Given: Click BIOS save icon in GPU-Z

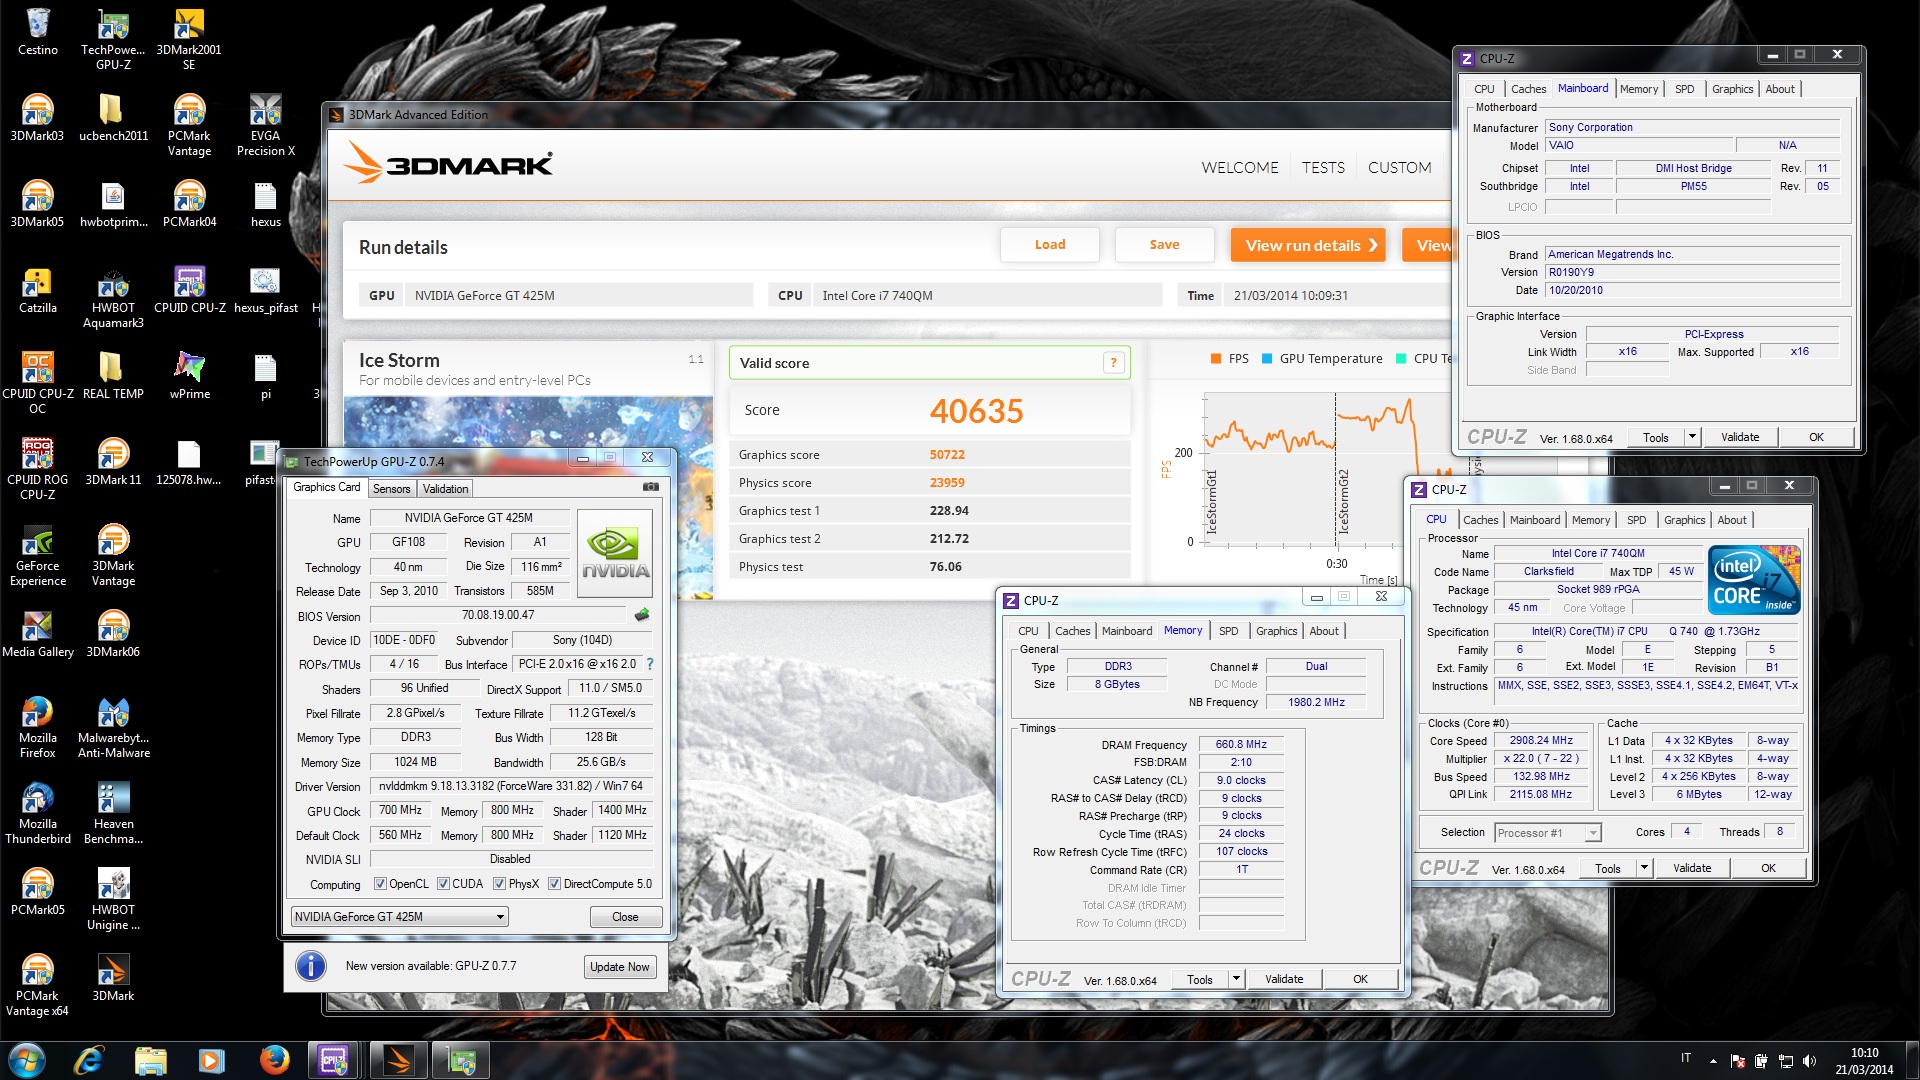Looking at the screenshot, I should [642, 615].
